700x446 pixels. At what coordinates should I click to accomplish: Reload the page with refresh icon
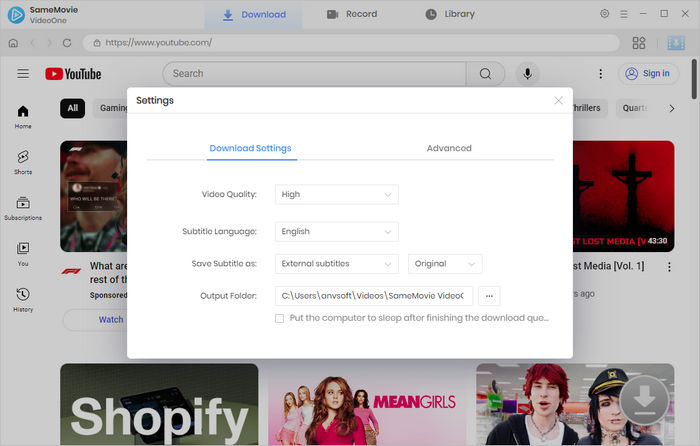tap(67, 43)
